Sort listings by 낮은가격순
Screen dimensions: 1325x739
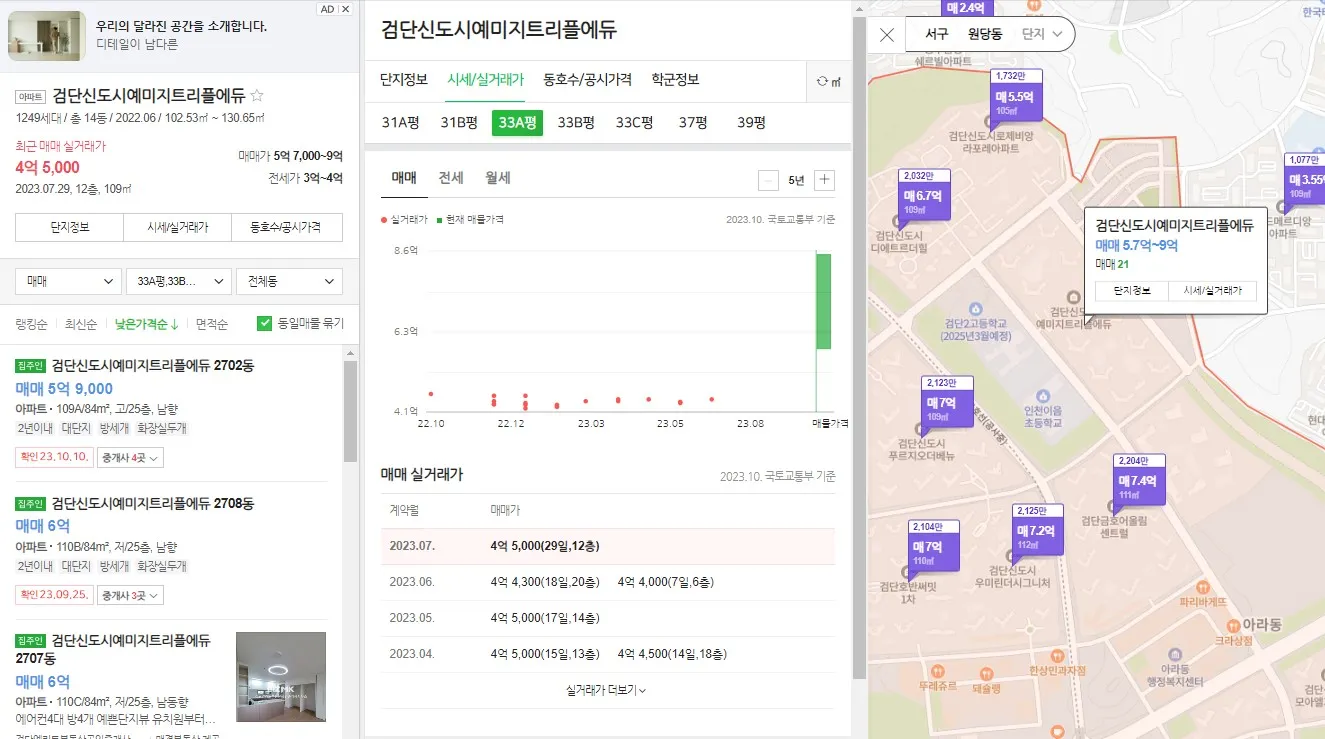(x=146, y=324)
